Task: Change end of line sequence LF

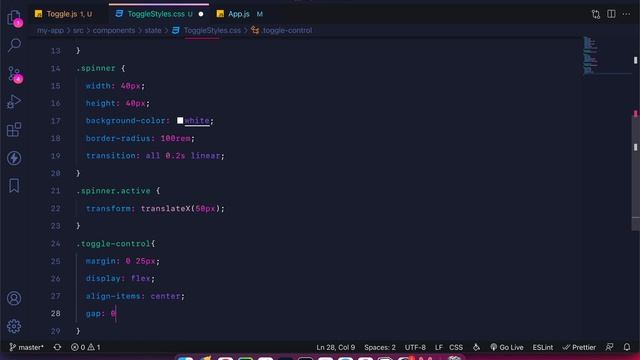Action: pos(438,347)
